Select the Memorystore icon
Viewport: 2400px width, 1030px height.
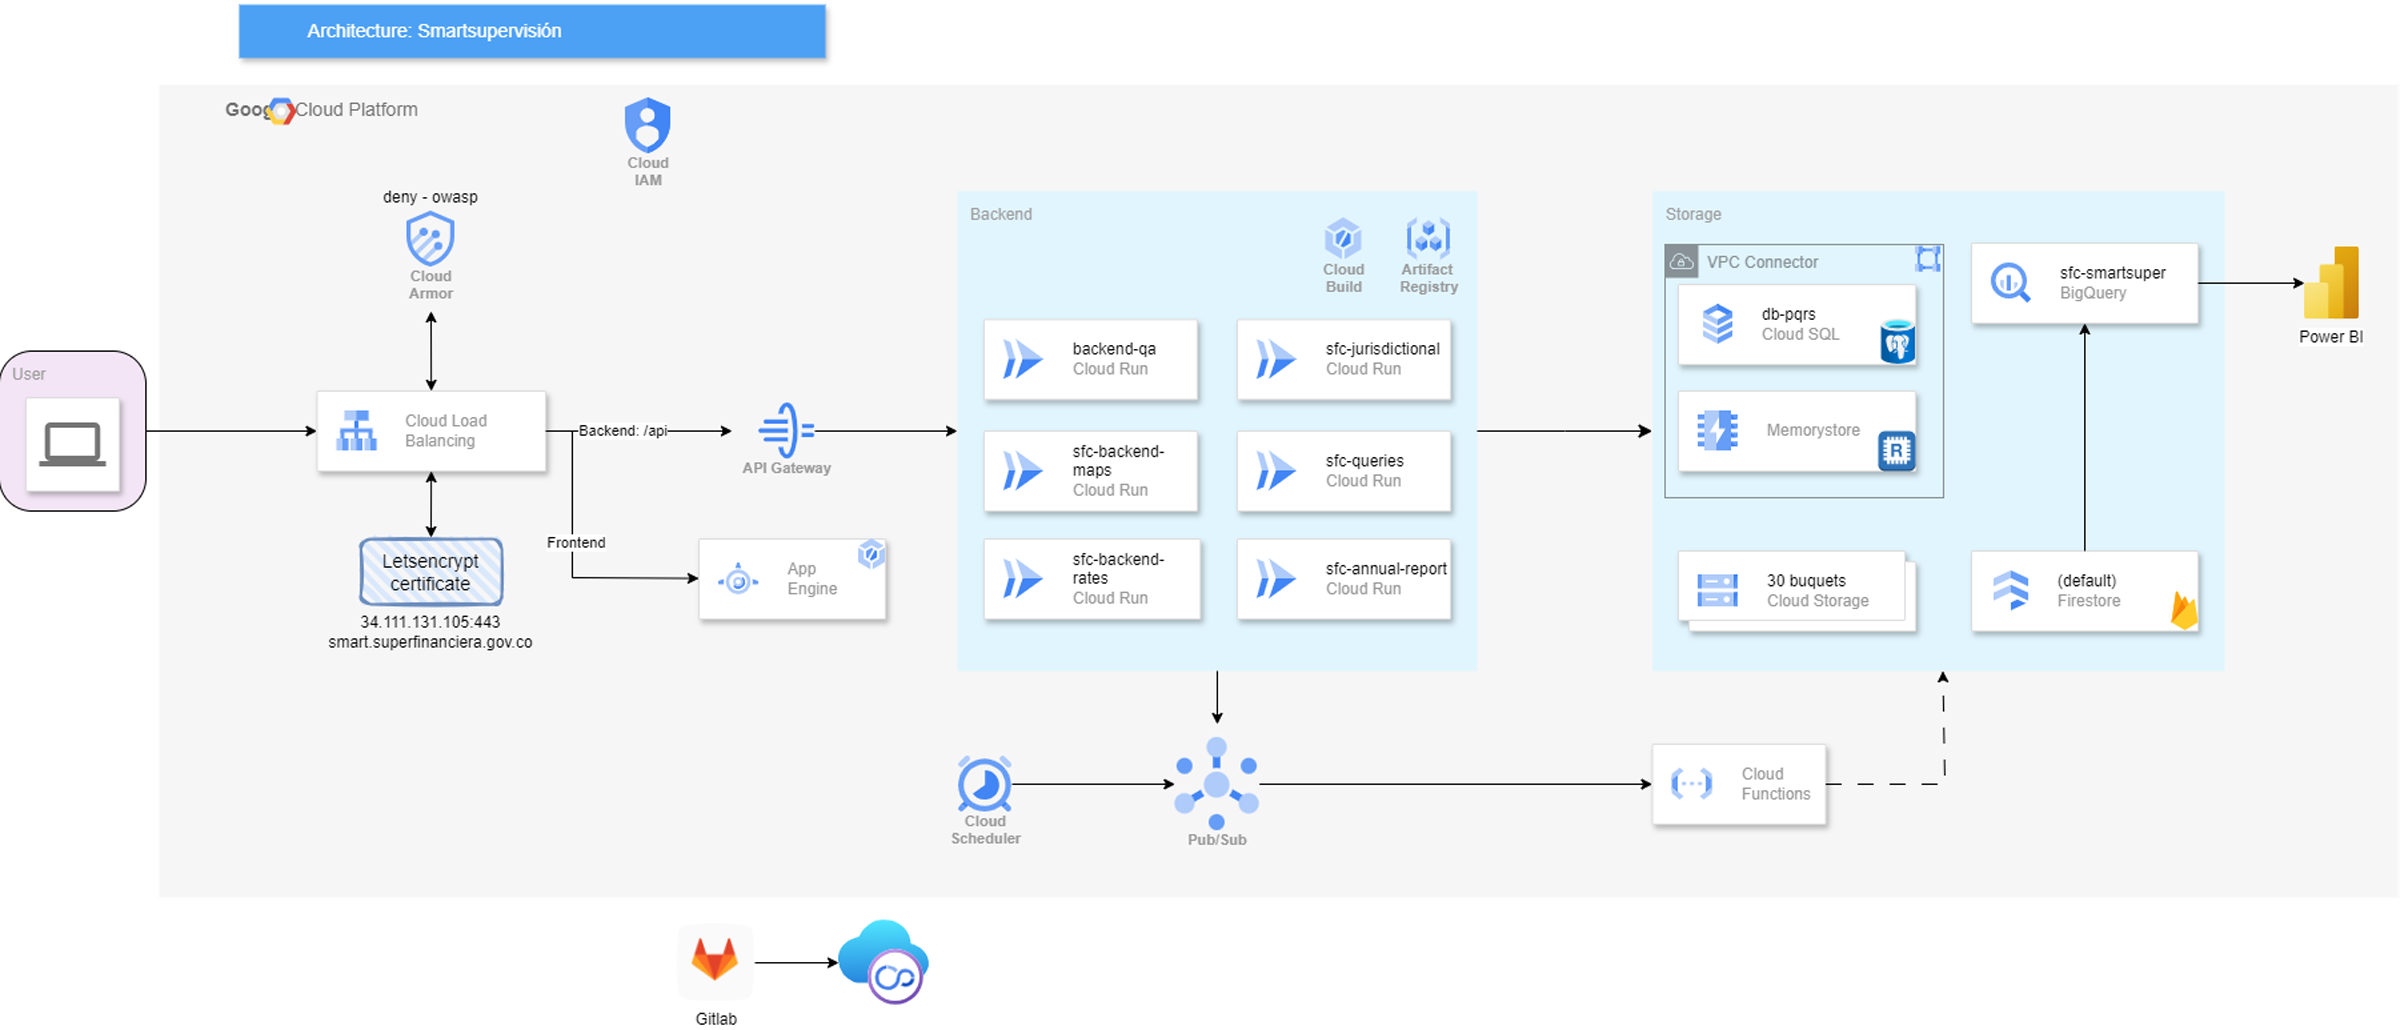1718,430
